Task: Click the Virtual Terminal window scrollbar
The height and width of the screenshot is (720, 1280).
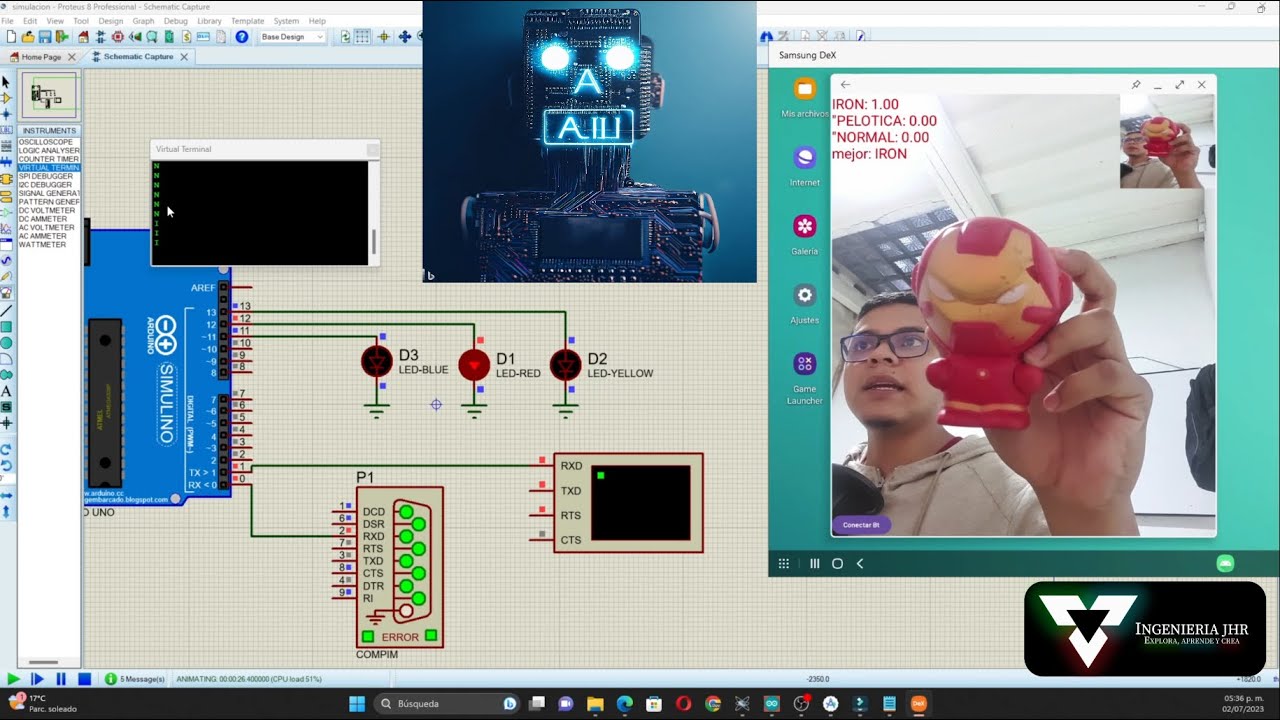Action: tap(375, 241)
